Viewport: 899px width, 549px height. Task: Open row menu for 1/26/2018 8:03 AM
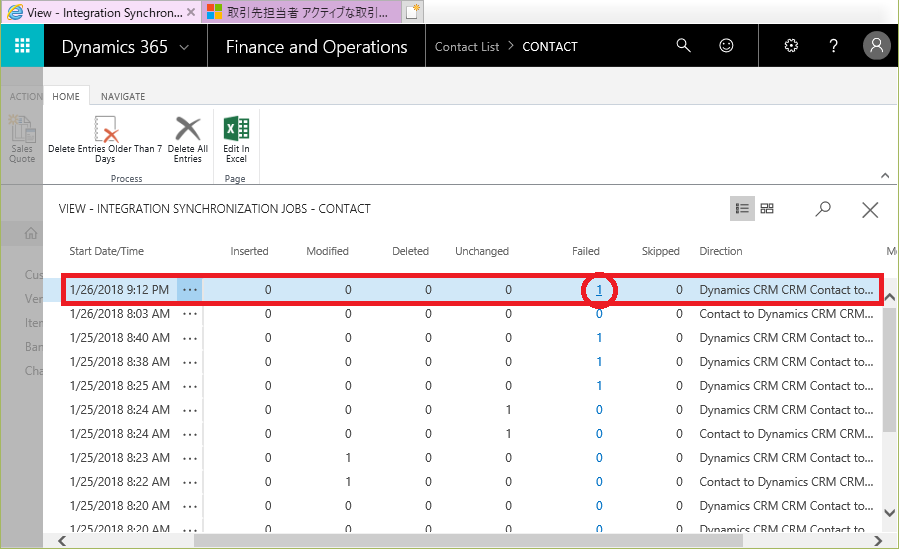[x=190, y=314]
